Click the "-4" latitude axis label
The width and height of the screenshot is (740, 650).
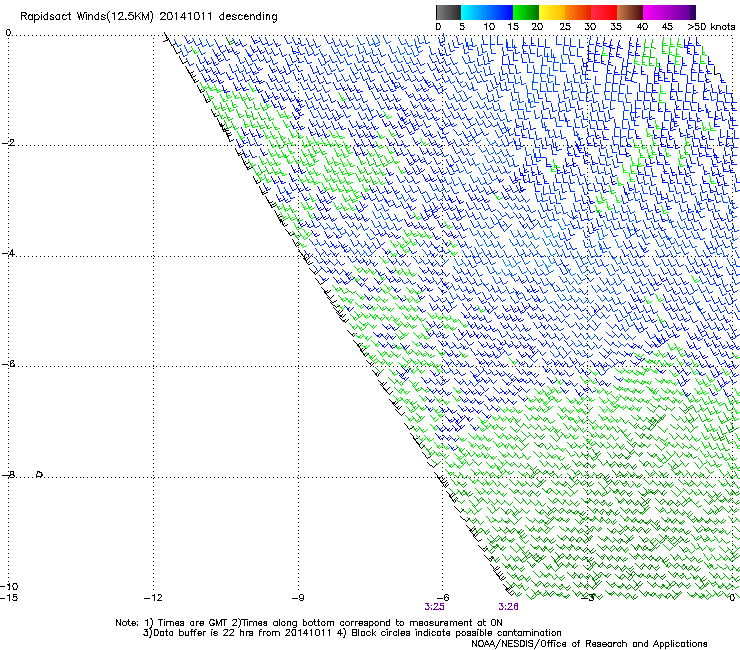tap(8, 253)
